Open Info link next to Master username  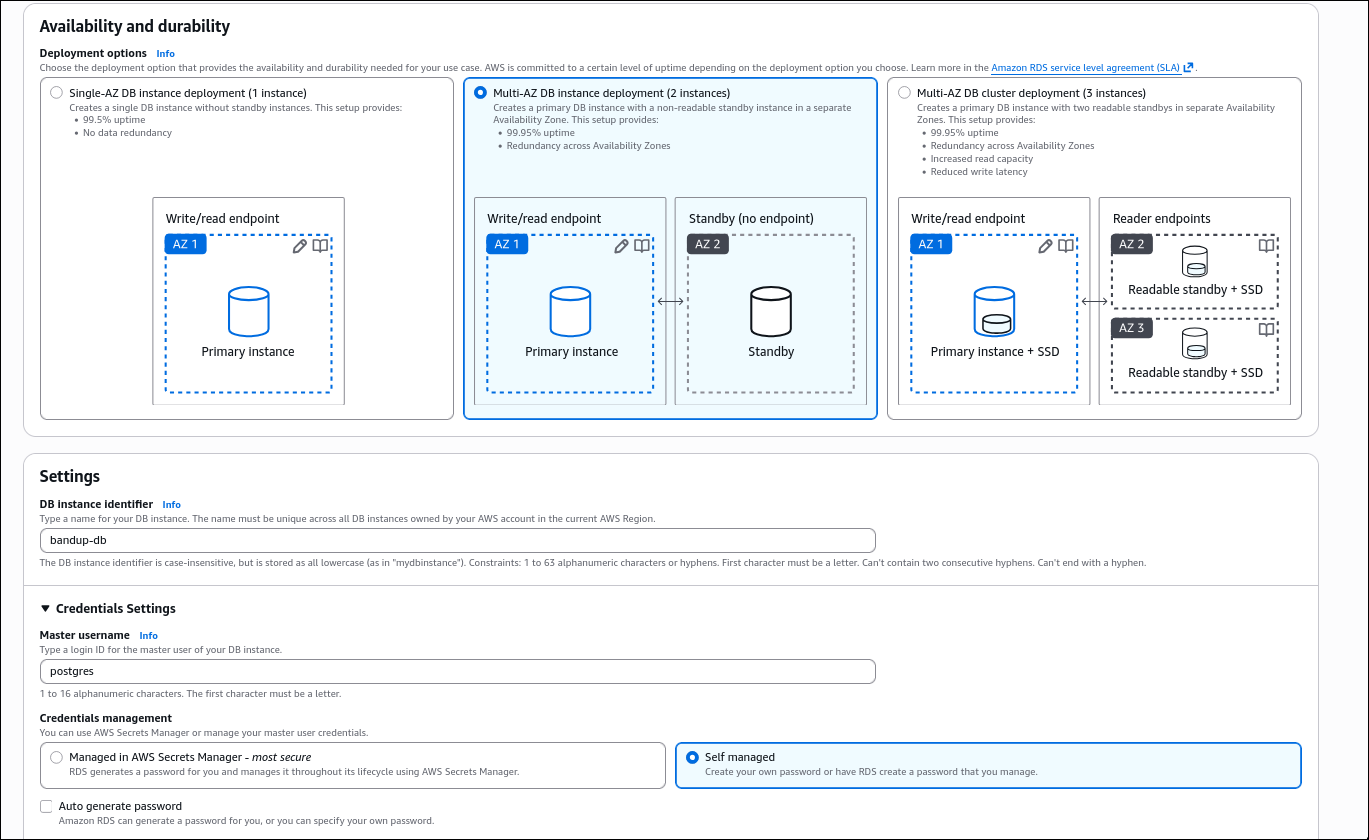pos(148,635)
